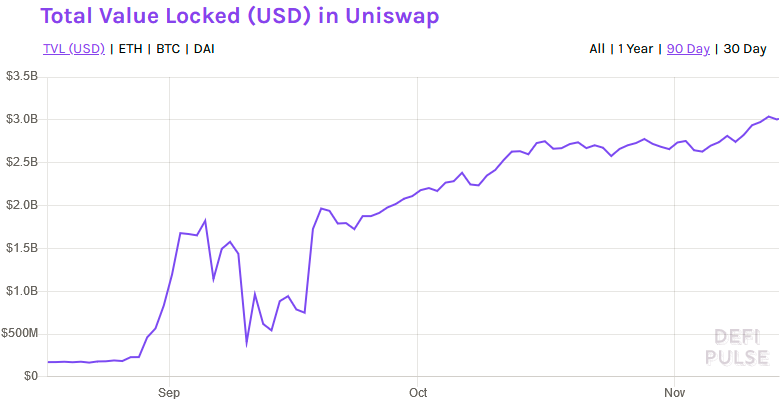Click the line's lowest dip in mid-September
The height and width of the screenshot is (403, 782).
click(246, 344)
